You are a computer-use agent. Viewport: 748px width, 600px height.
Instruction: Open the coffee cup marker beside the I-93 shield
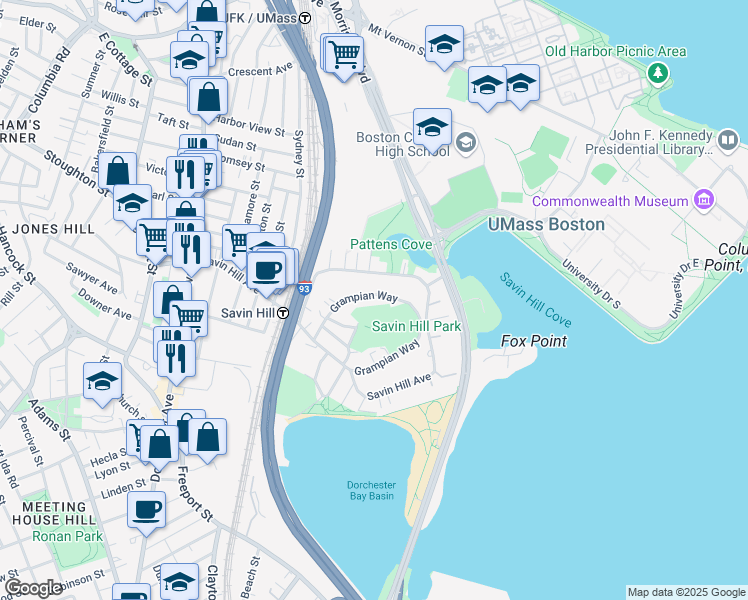(x=266, y=271)
